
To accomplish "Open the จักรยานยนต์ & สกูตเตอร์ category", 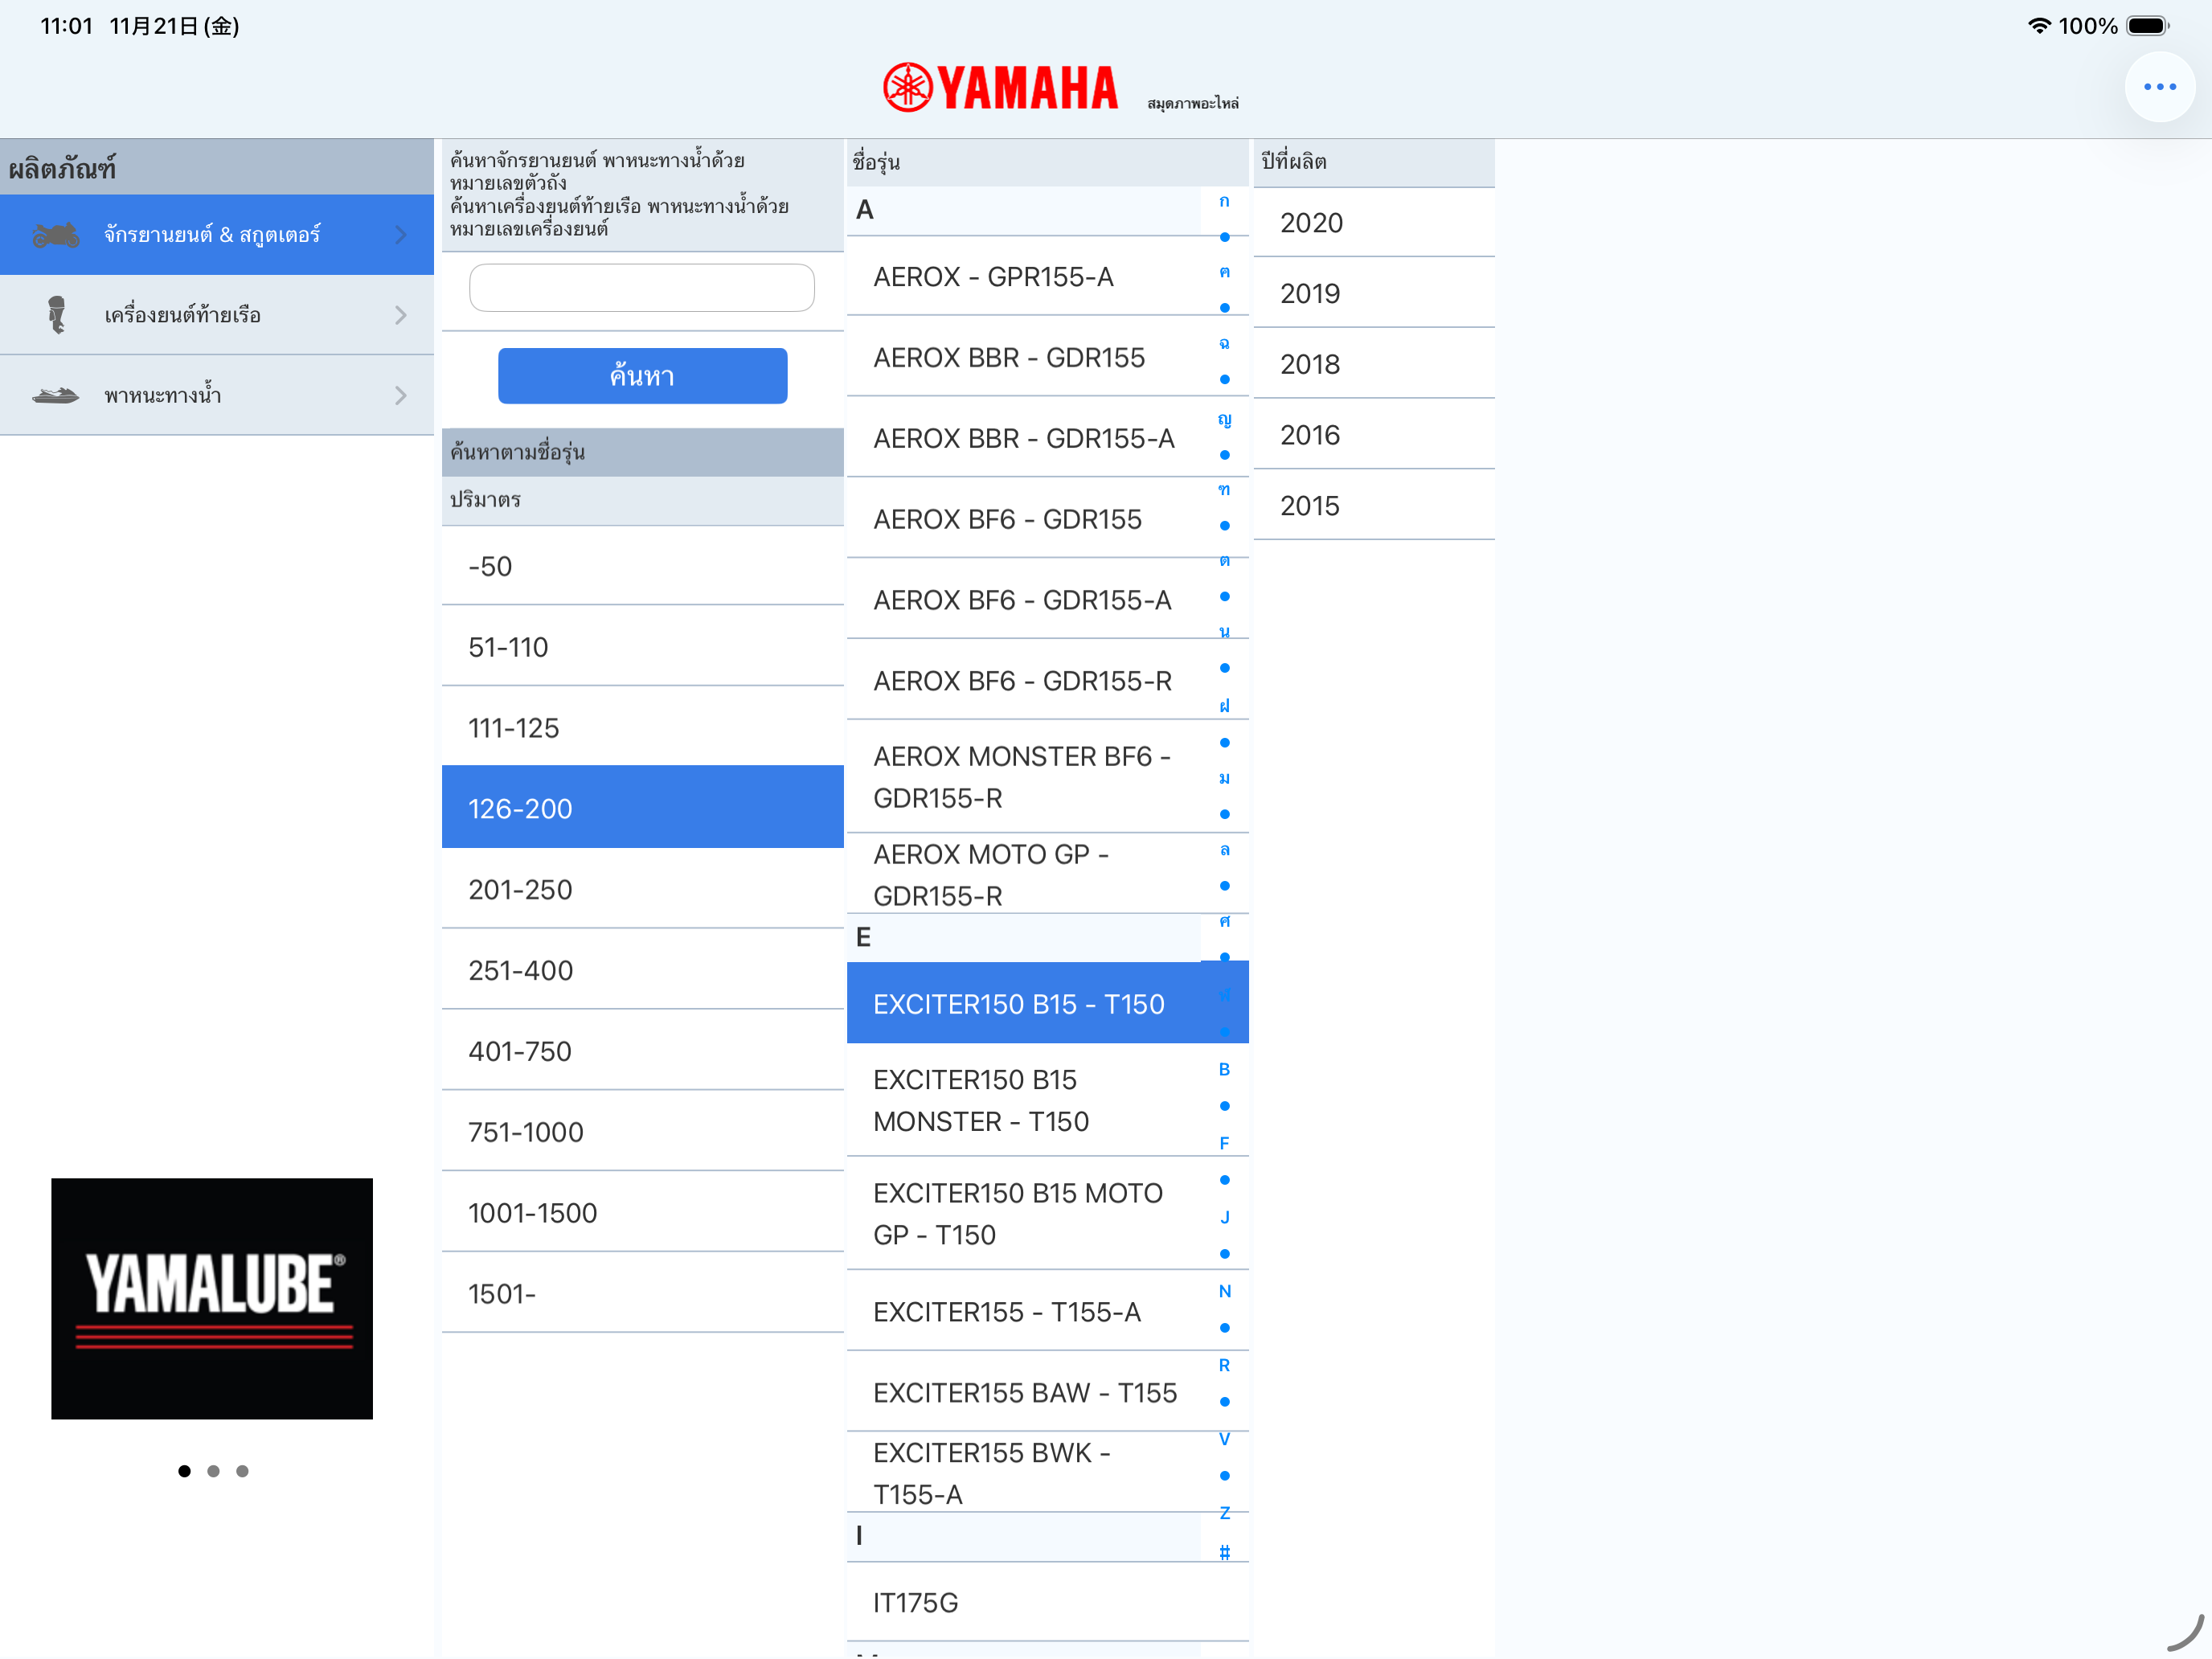I will point(217,235).
